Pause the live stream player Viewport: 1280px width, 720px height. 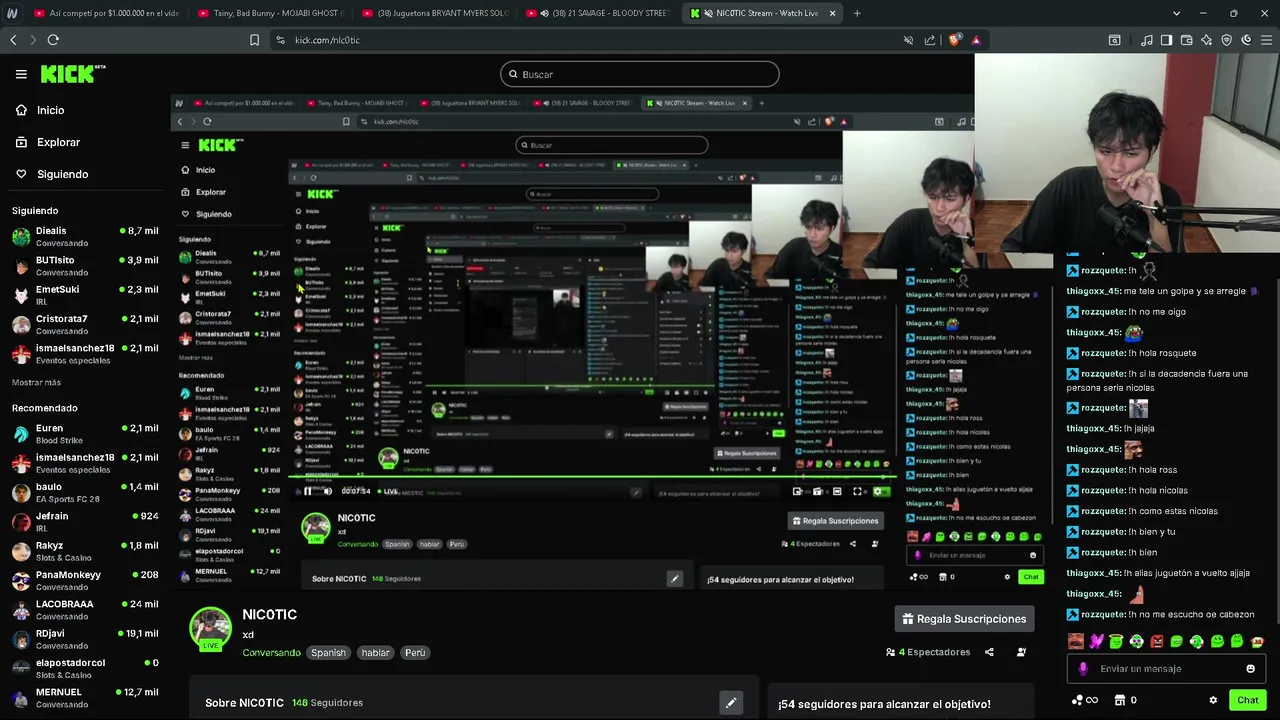point(308,491)
